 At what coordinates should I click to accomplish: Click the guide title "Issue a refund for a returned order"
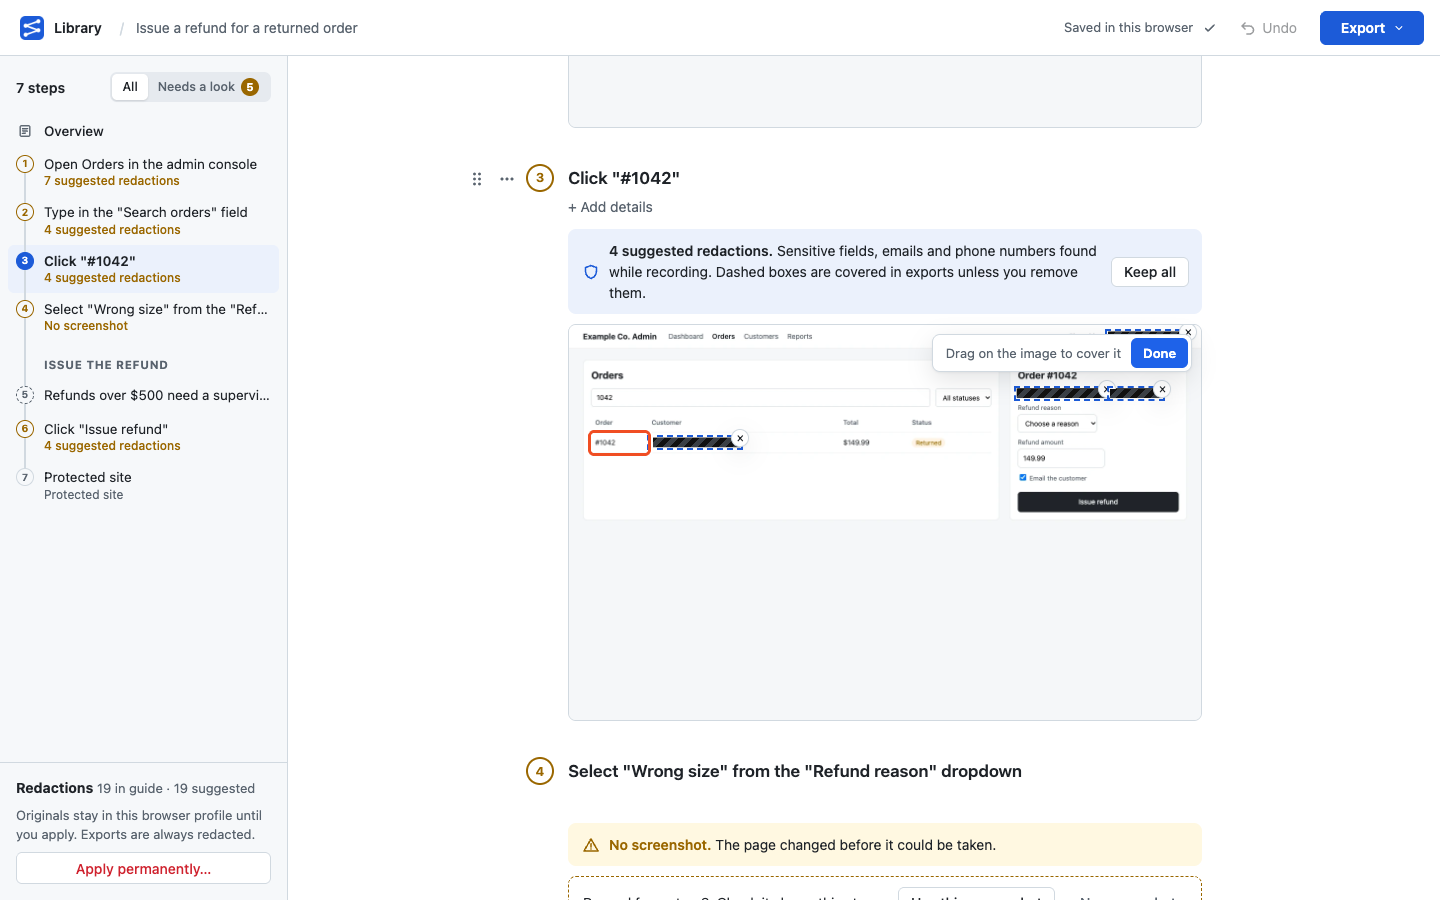click(x=247, y=28)
